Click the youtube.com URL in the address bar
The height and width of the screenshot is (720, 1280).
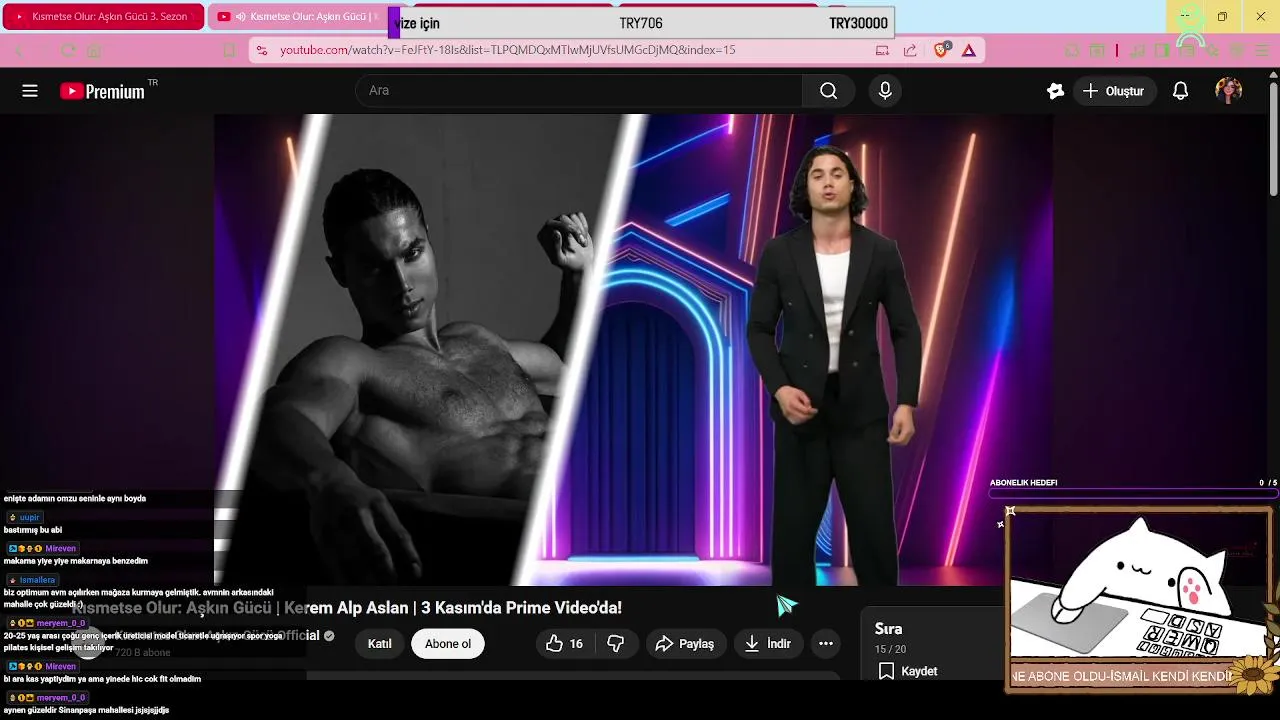point(507,50)
